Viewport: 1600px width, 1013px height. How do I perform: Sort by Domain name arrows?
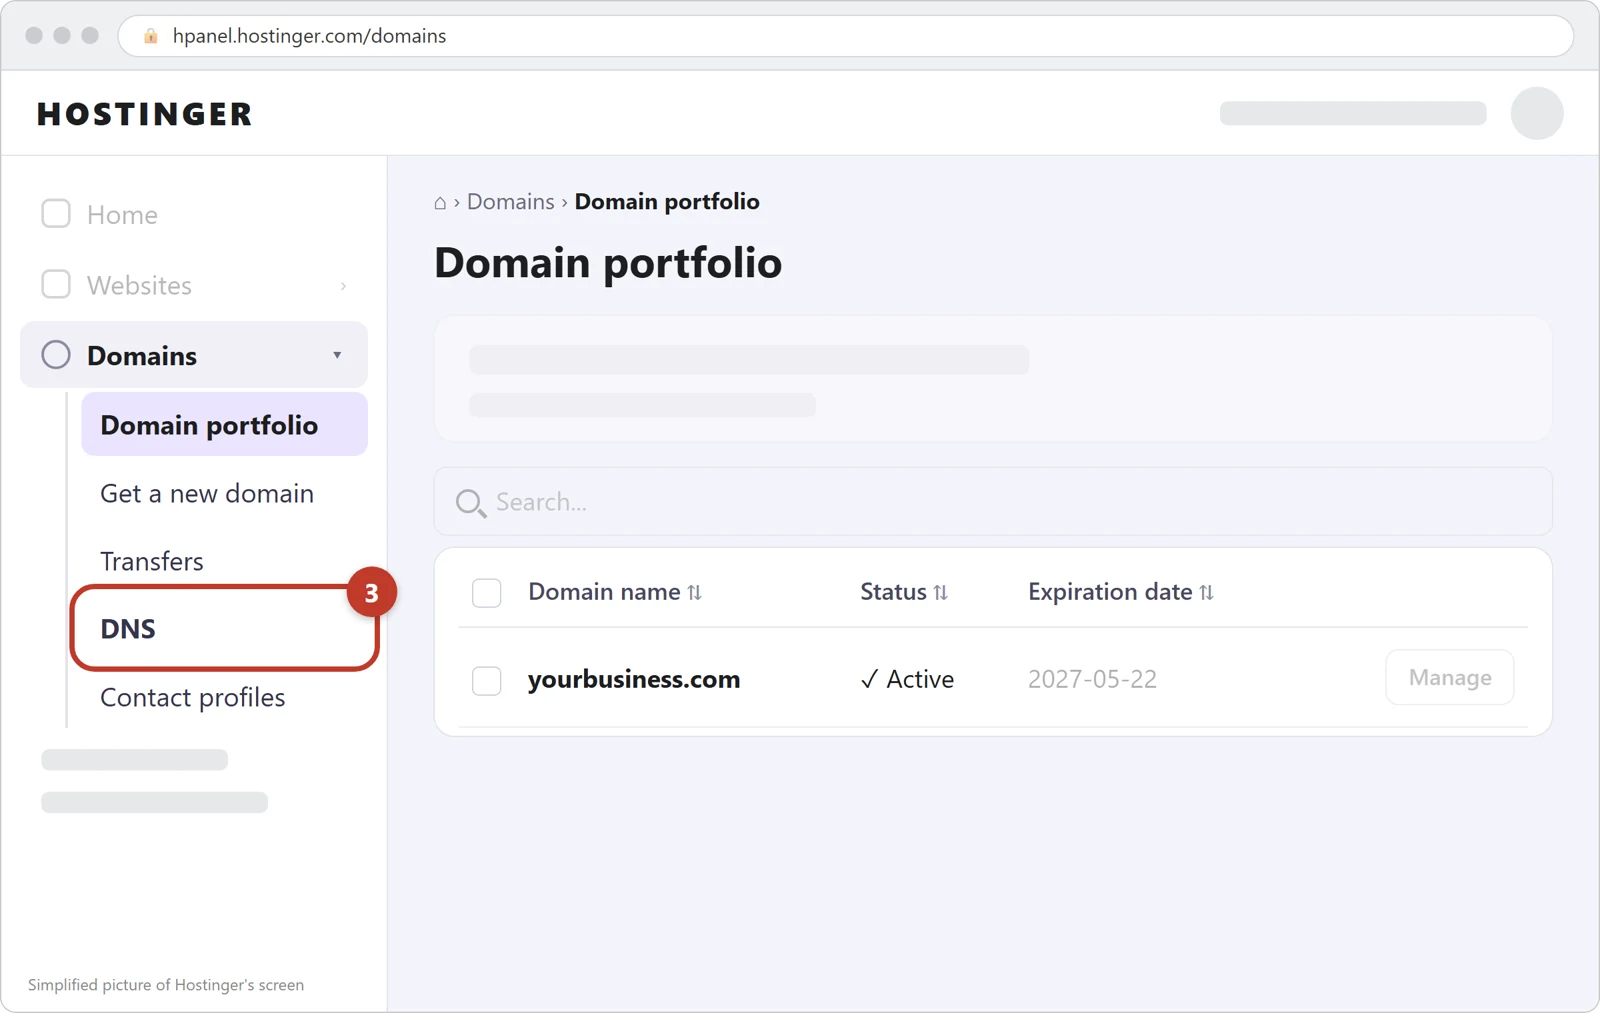point(695,593)
